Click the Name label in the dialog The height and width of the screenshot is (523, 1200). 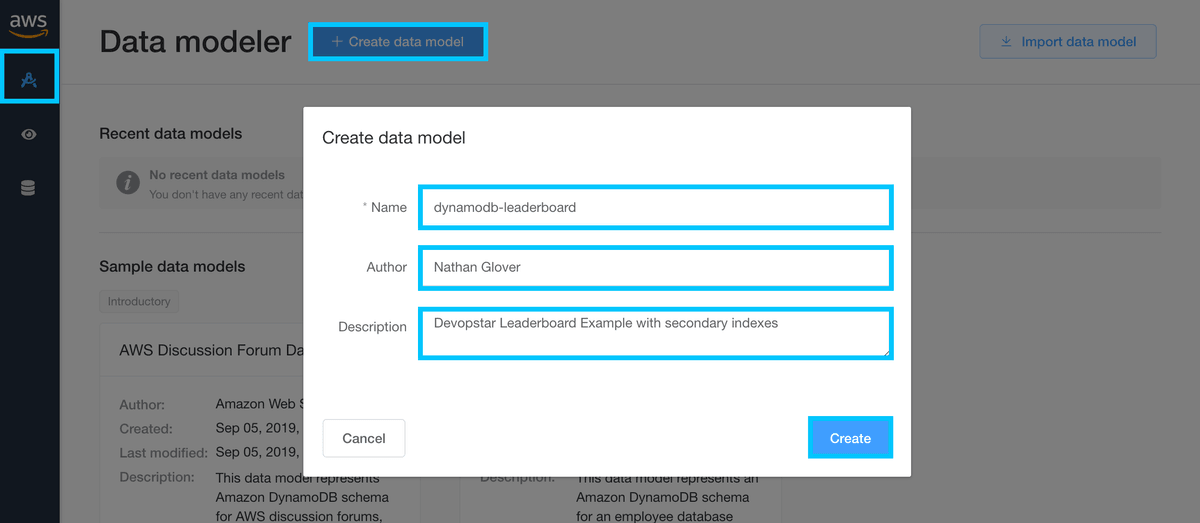coord(388,207)
